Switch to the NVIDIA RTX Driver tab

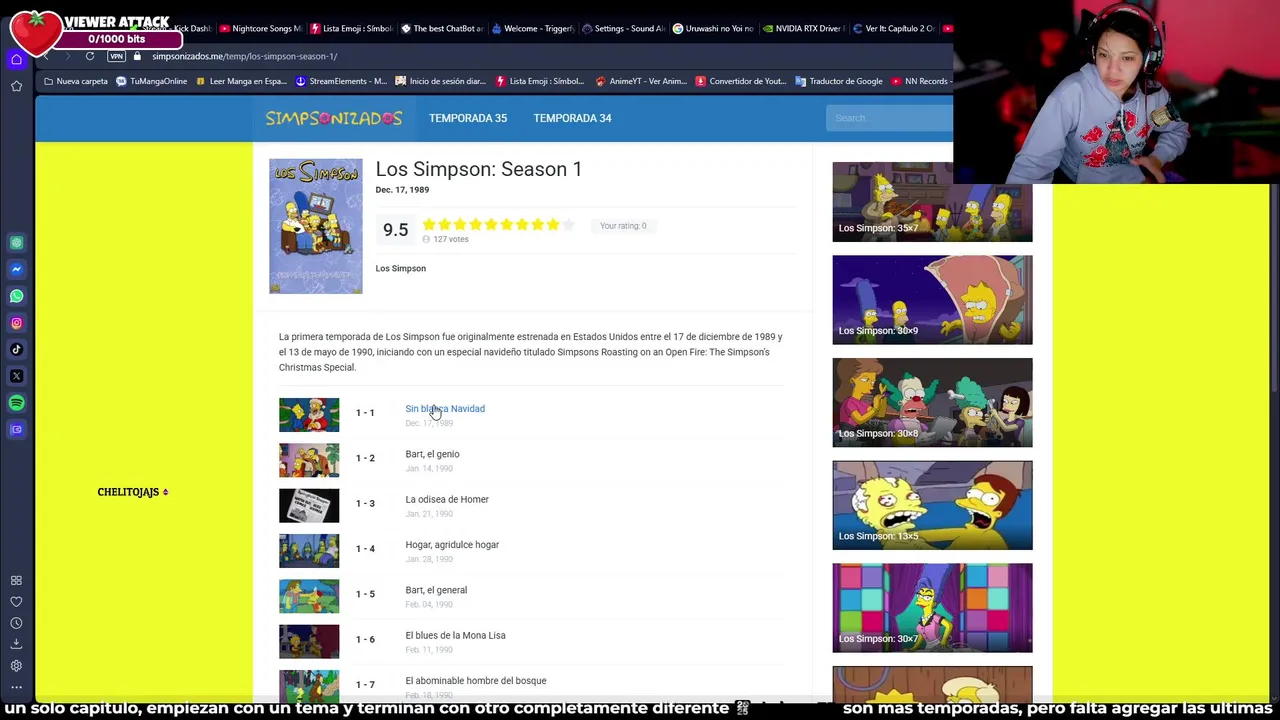pos(804,28)
